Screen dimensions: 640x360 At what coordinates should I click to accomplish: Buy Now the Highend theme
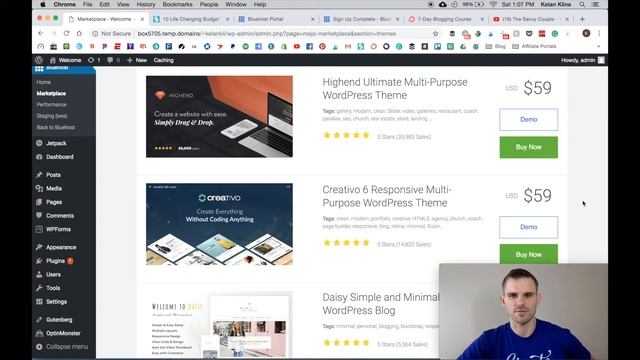coord(529,147)
